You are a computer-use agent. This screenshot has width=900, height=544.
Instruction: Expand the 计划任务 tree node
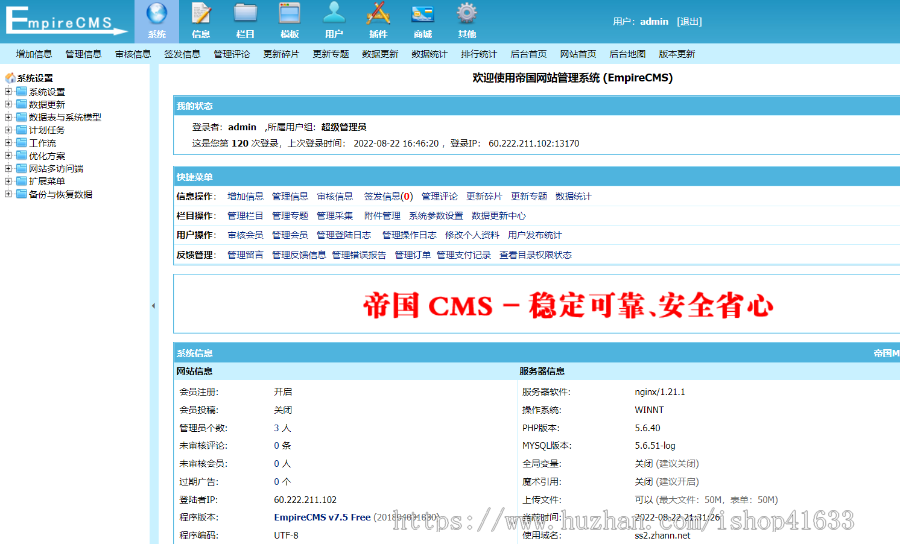tap(8, 130)
